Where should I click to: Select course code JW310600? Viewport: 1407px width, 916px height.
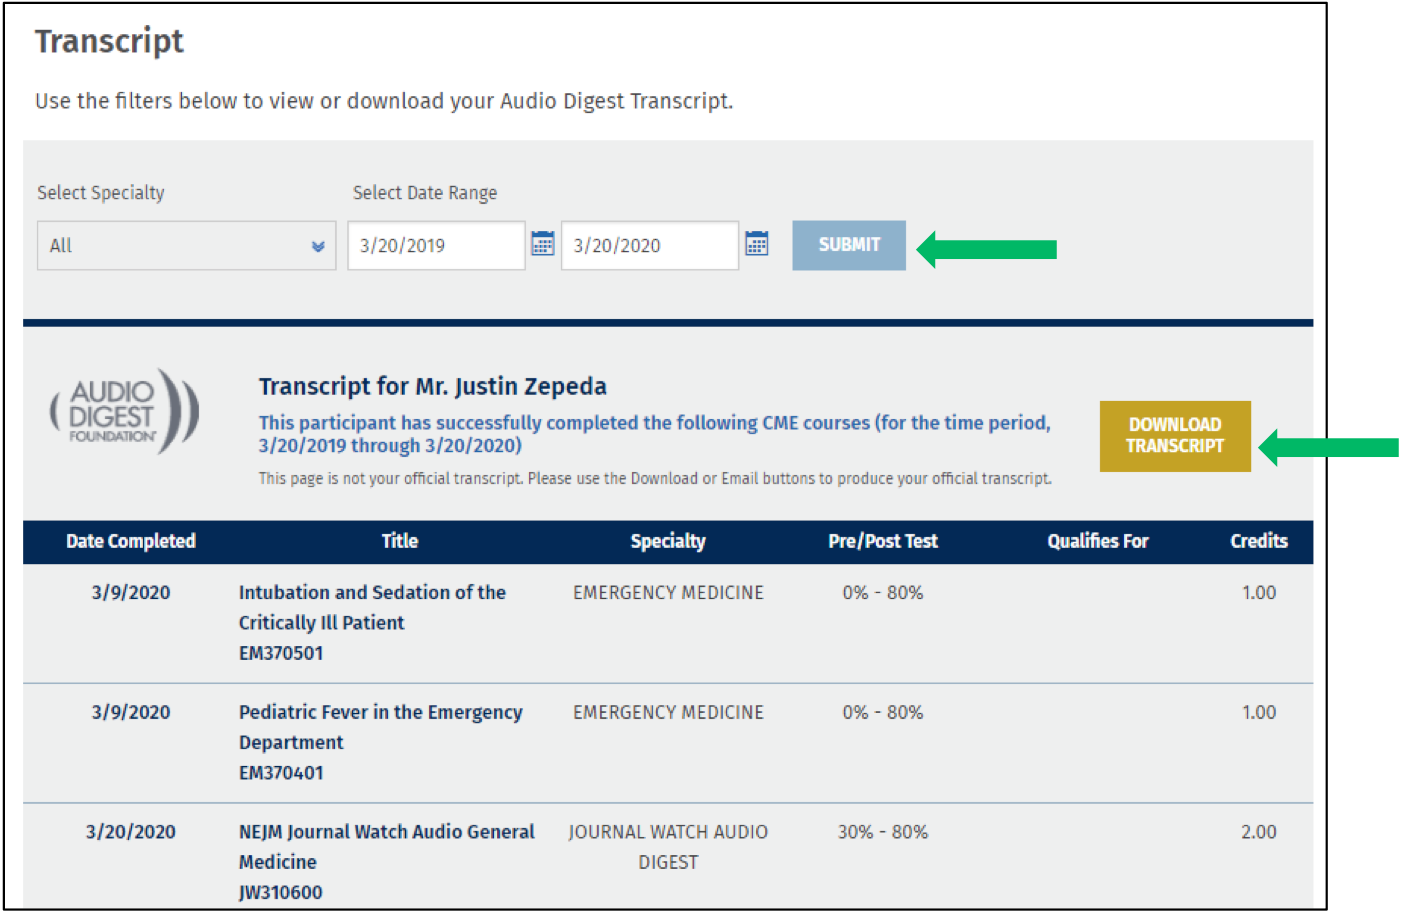[x=280, y=892]
